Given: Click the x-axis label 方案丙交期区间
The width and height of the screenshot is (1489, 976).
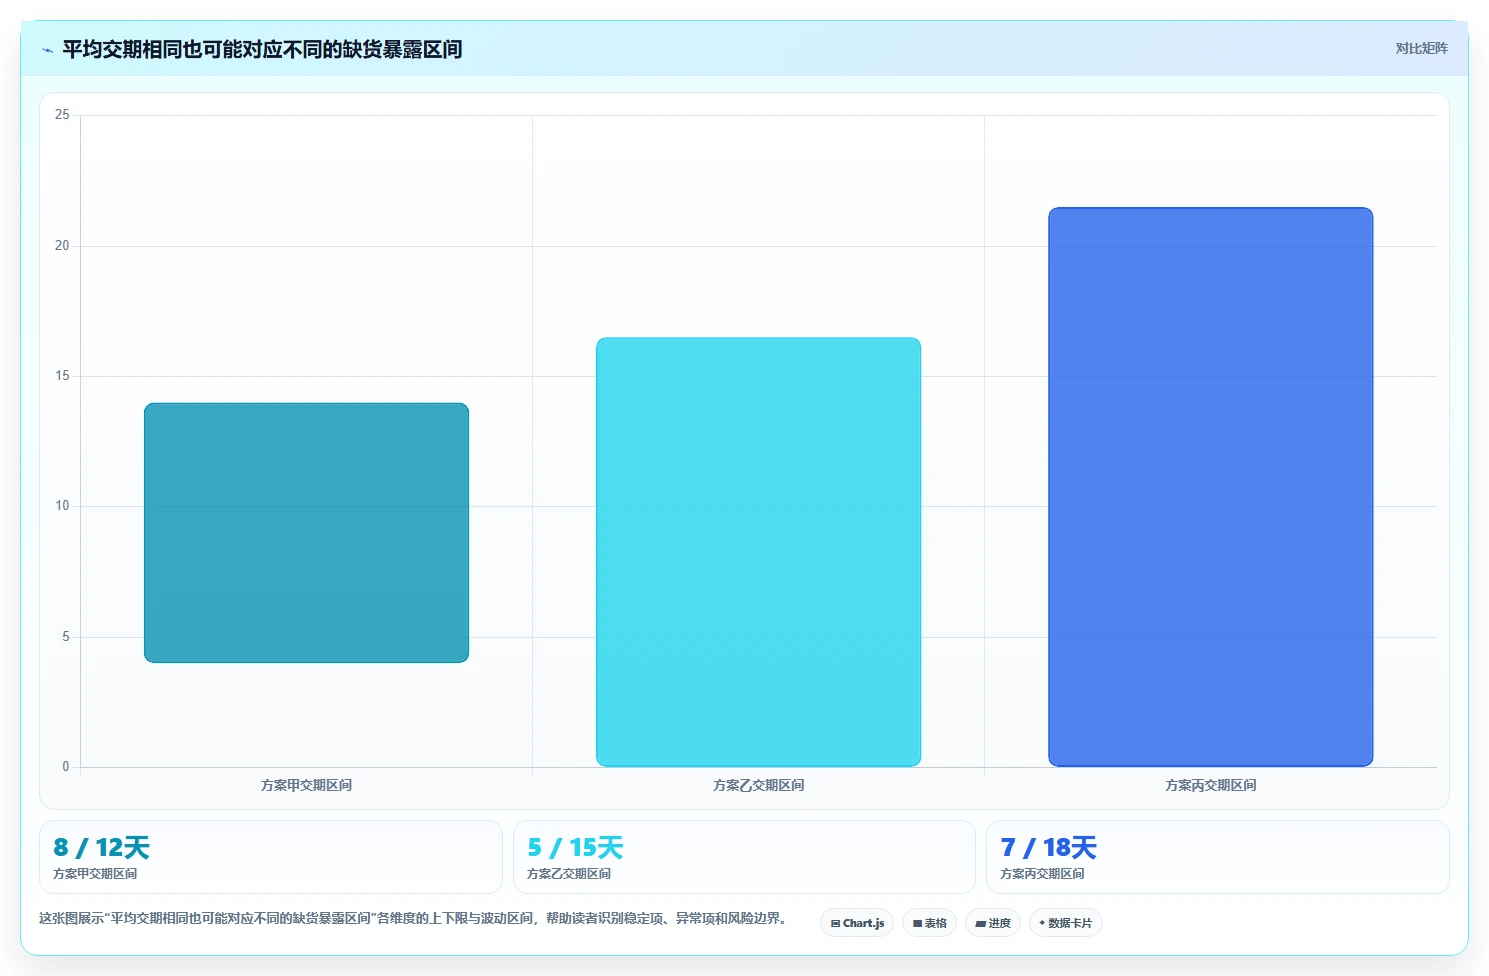Looking at the screenshot, I should 1210,785.
